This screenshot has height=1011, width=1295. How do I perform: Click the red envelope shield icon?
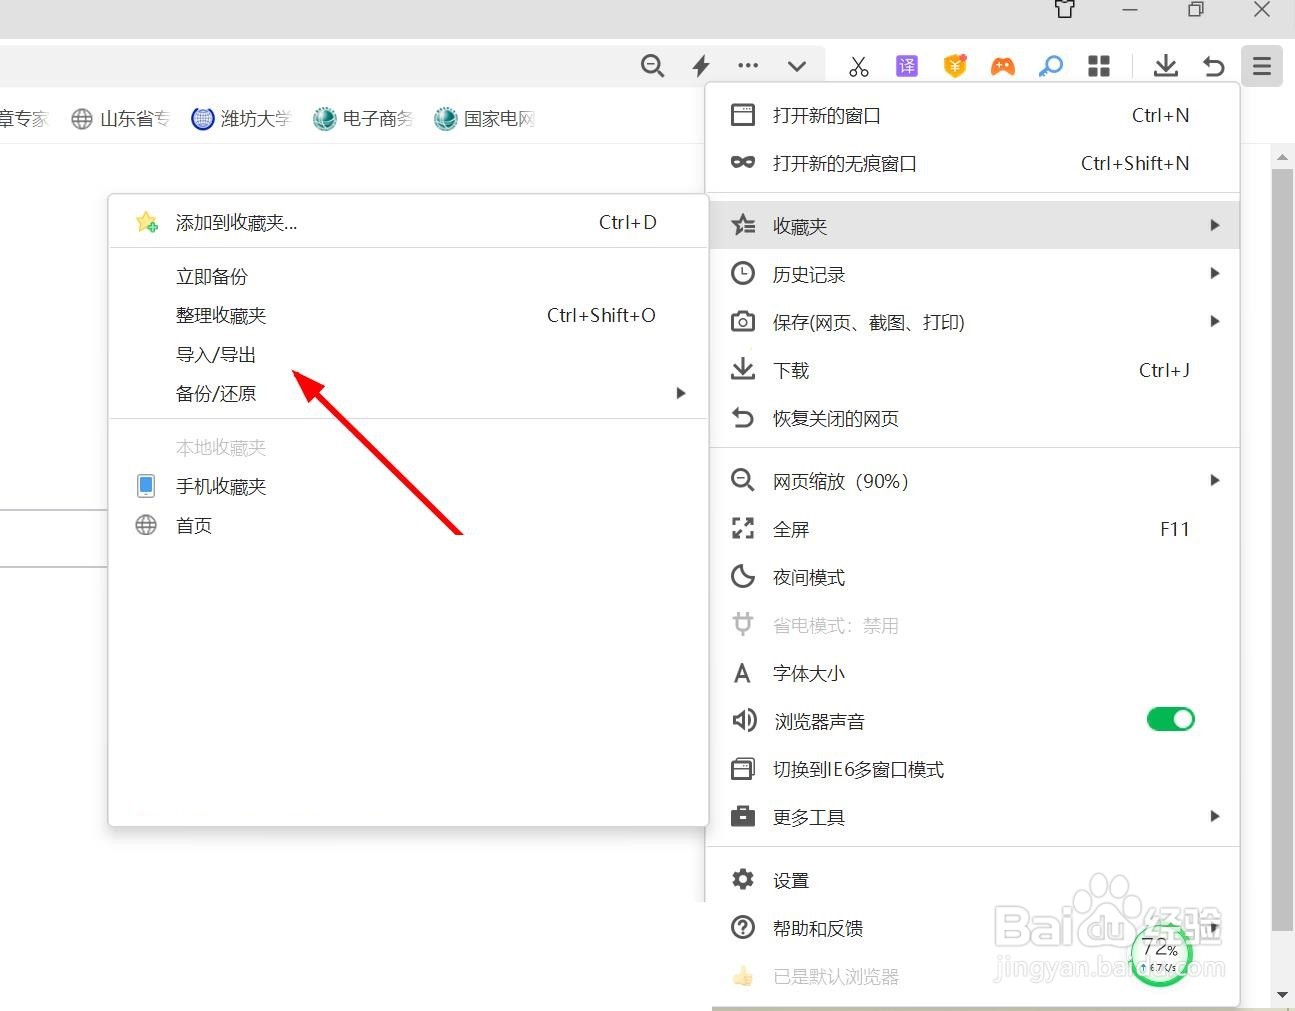[955, 66]
